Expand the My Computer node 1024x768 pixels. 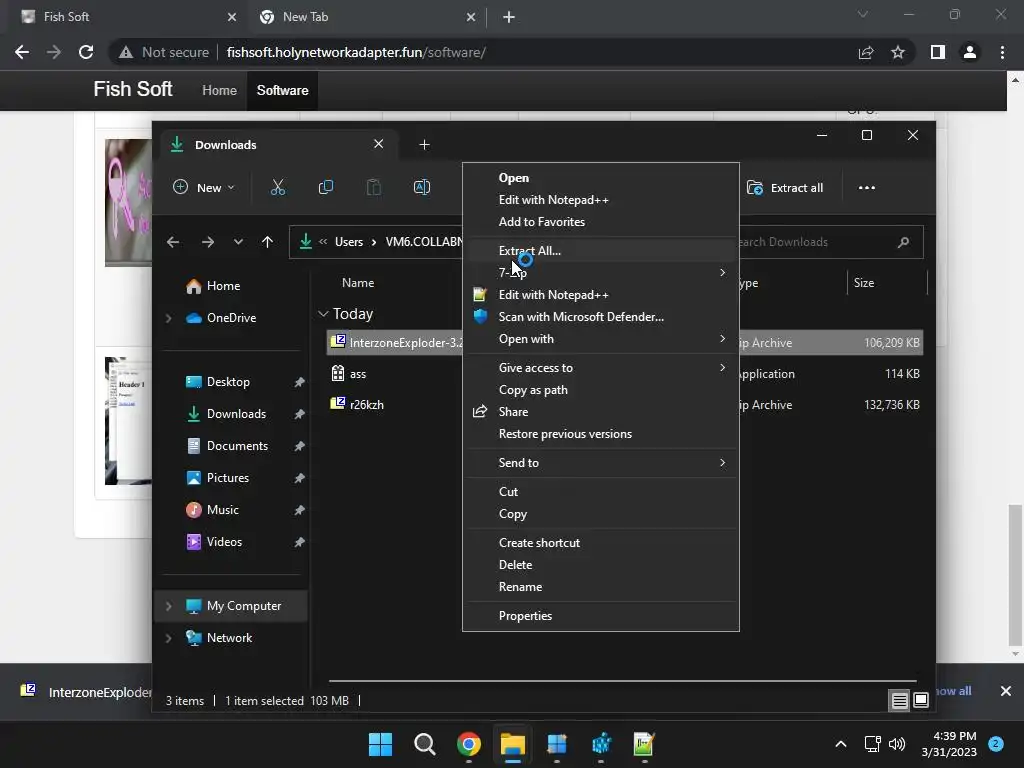click(x=168, y=606)
